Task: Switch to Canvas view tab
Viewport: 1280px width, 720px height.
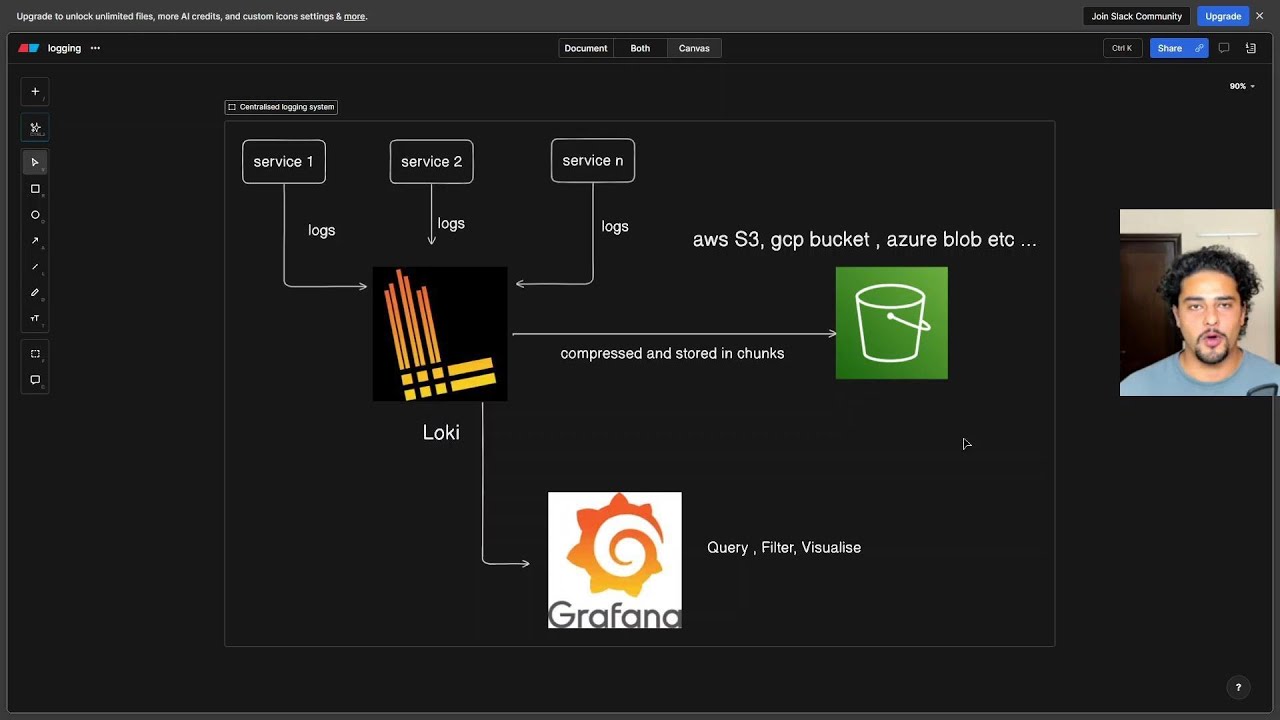Action: (694, 48)
